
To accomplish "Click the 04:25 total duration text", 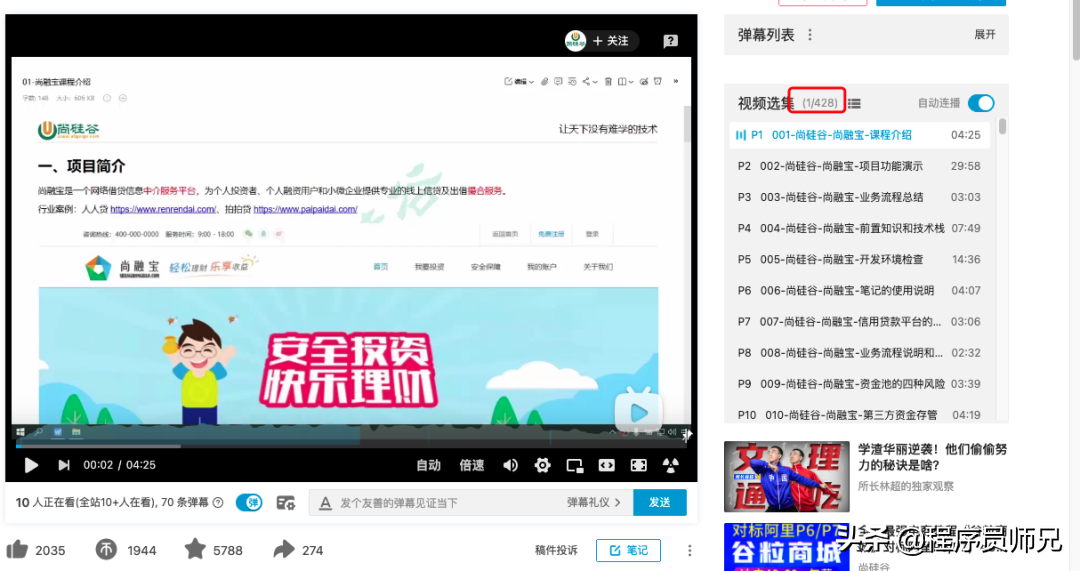I will click(141, 465).
